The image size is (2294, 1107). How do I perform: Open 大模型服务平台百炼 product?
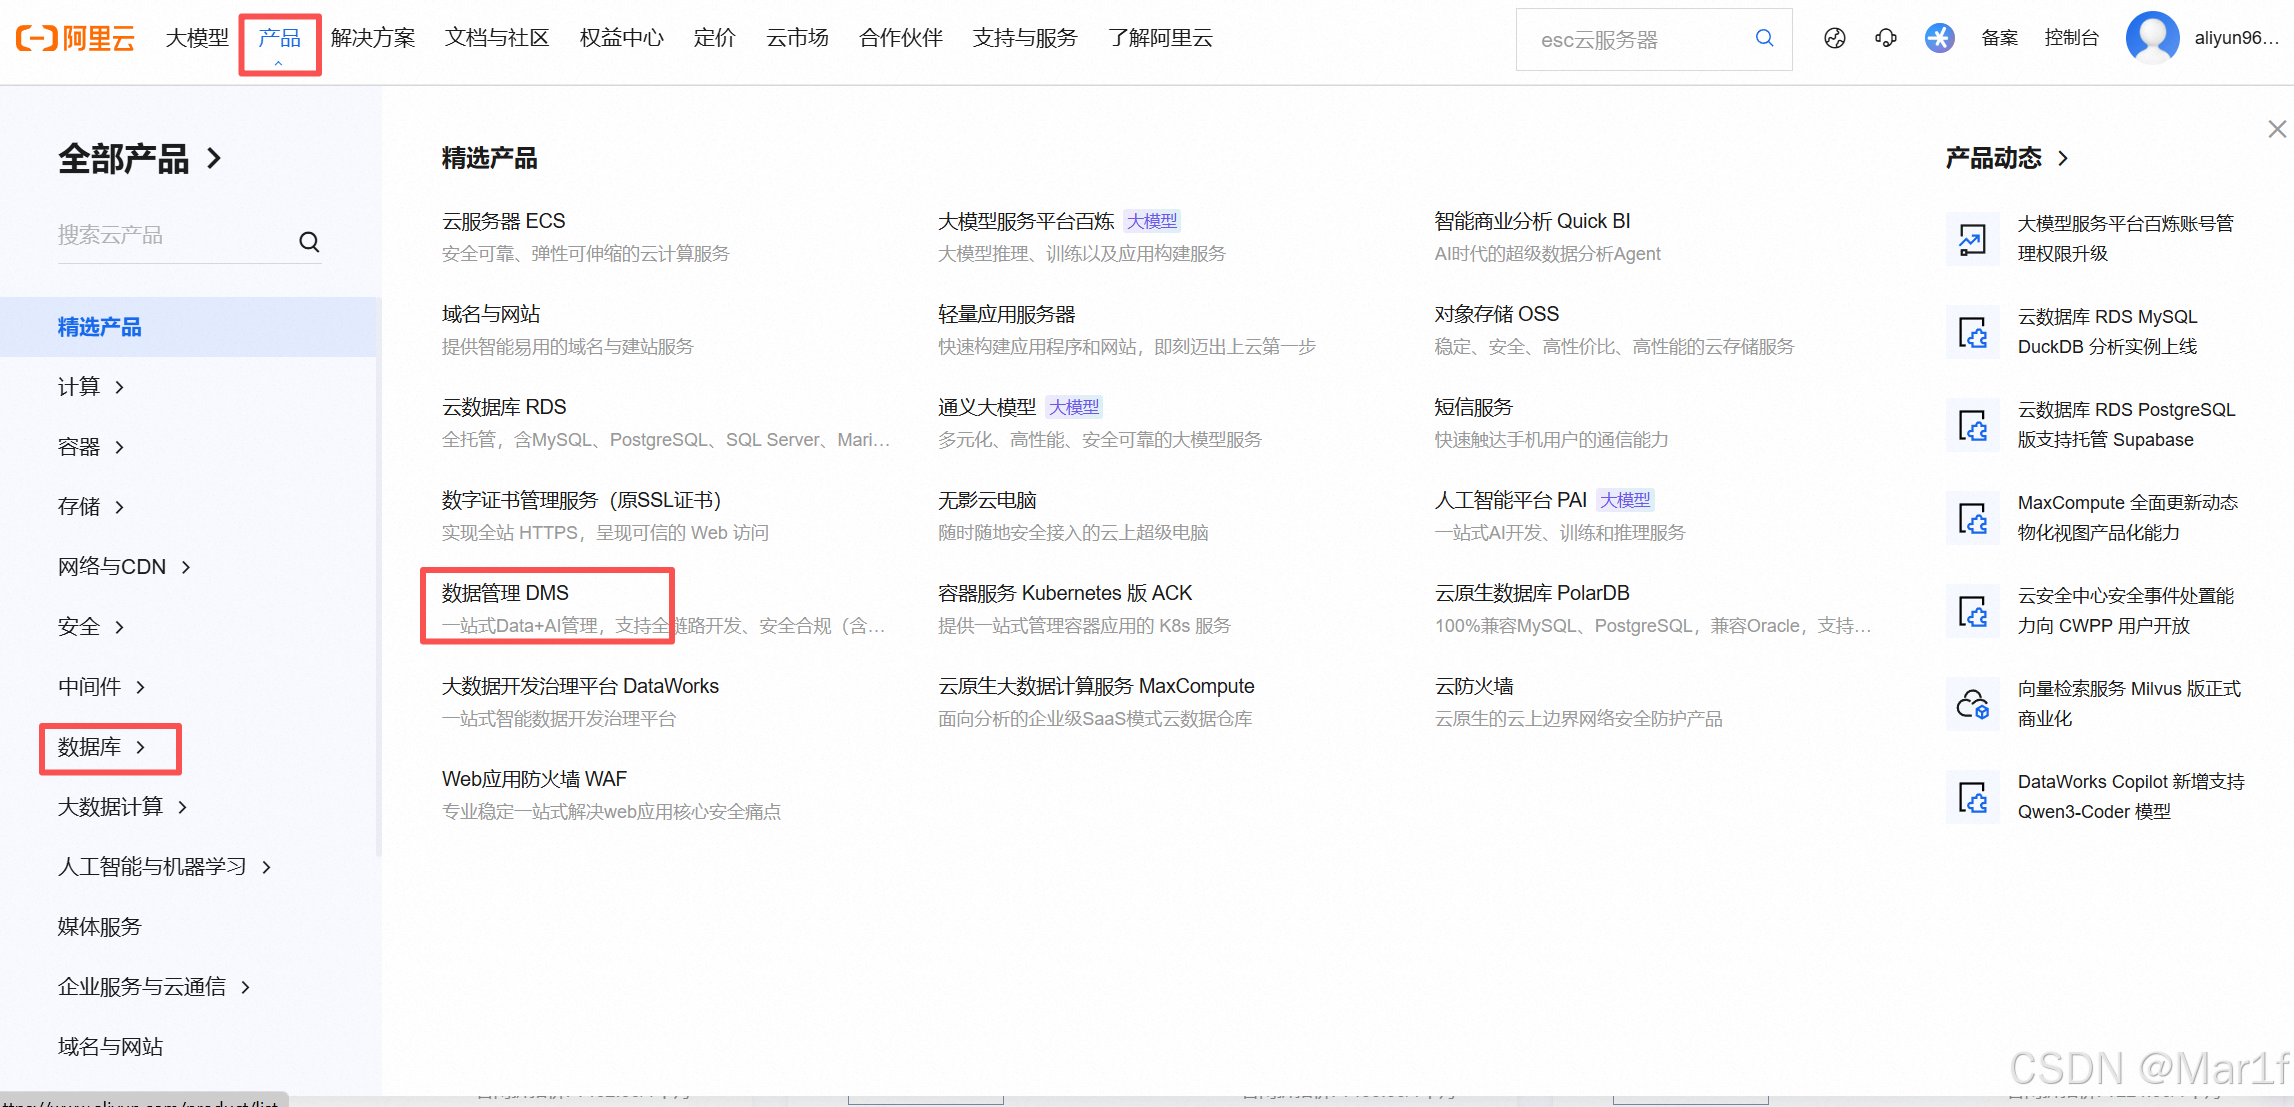[1026, 221]
